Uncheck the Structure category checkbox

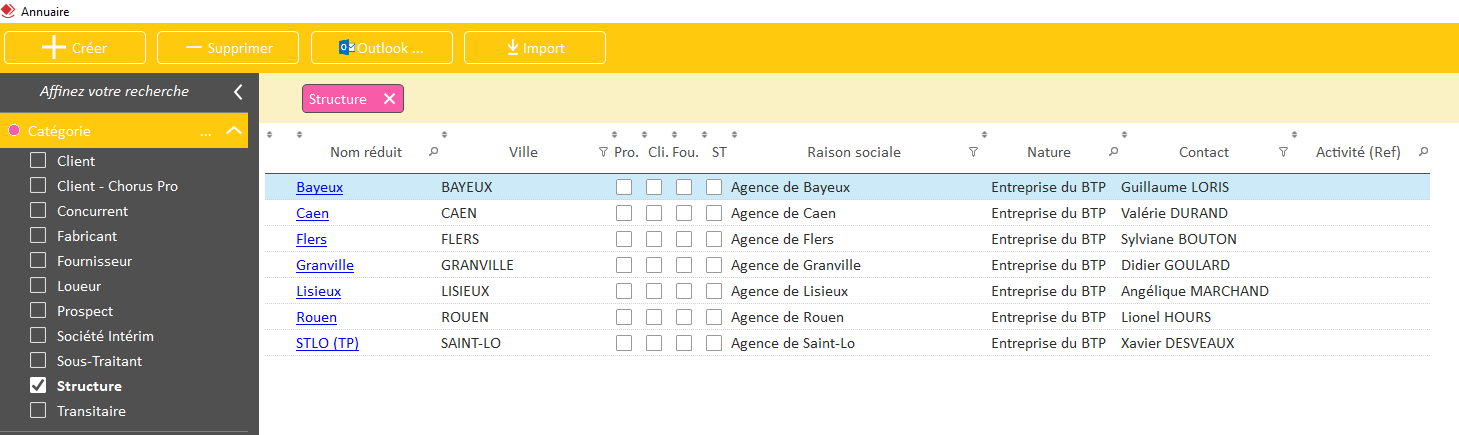38,386
